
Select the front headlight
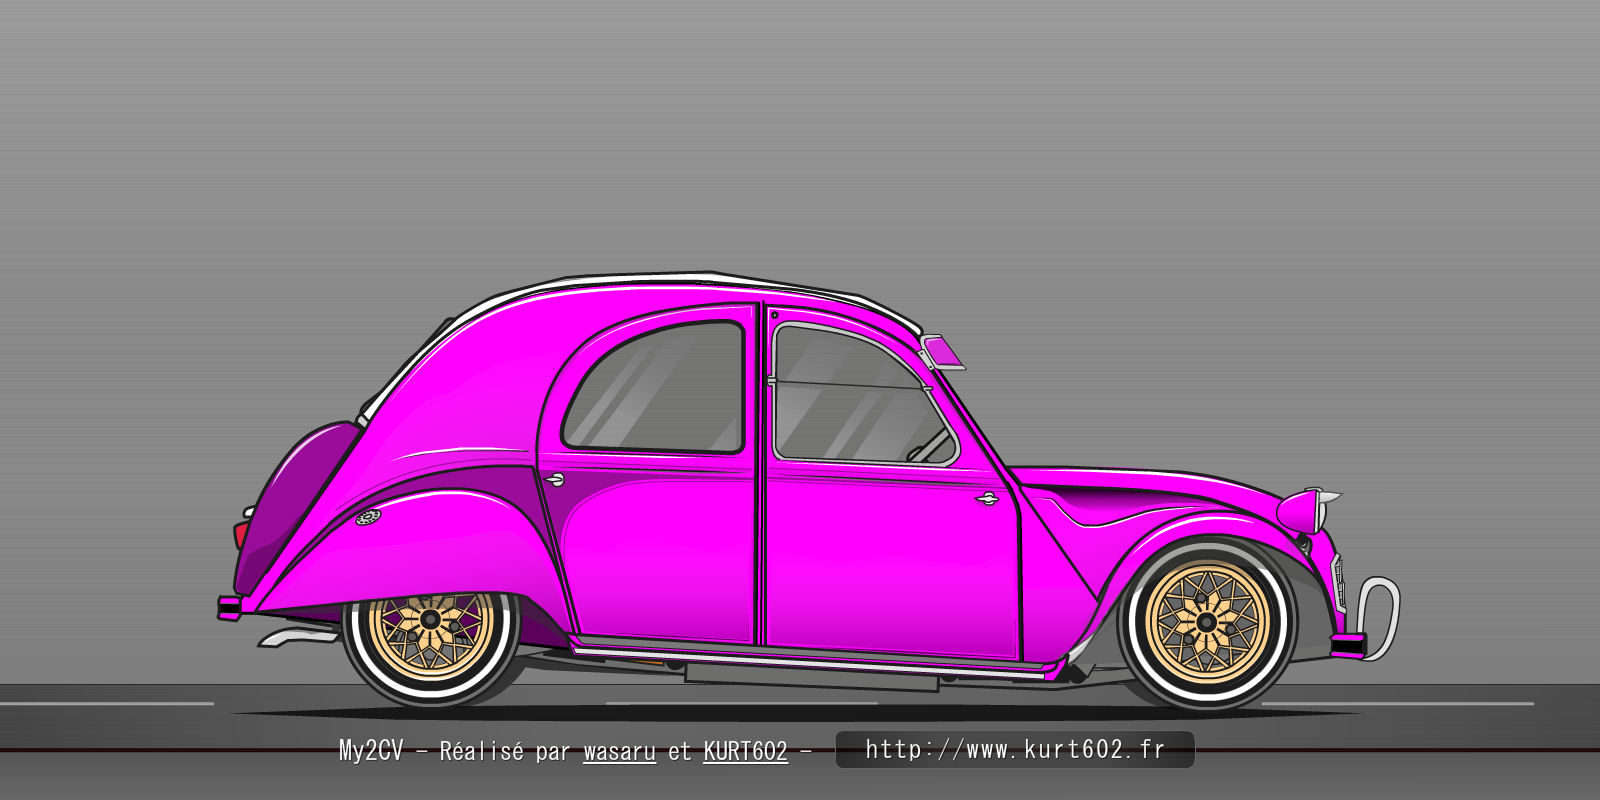(x=1308, y=510)
